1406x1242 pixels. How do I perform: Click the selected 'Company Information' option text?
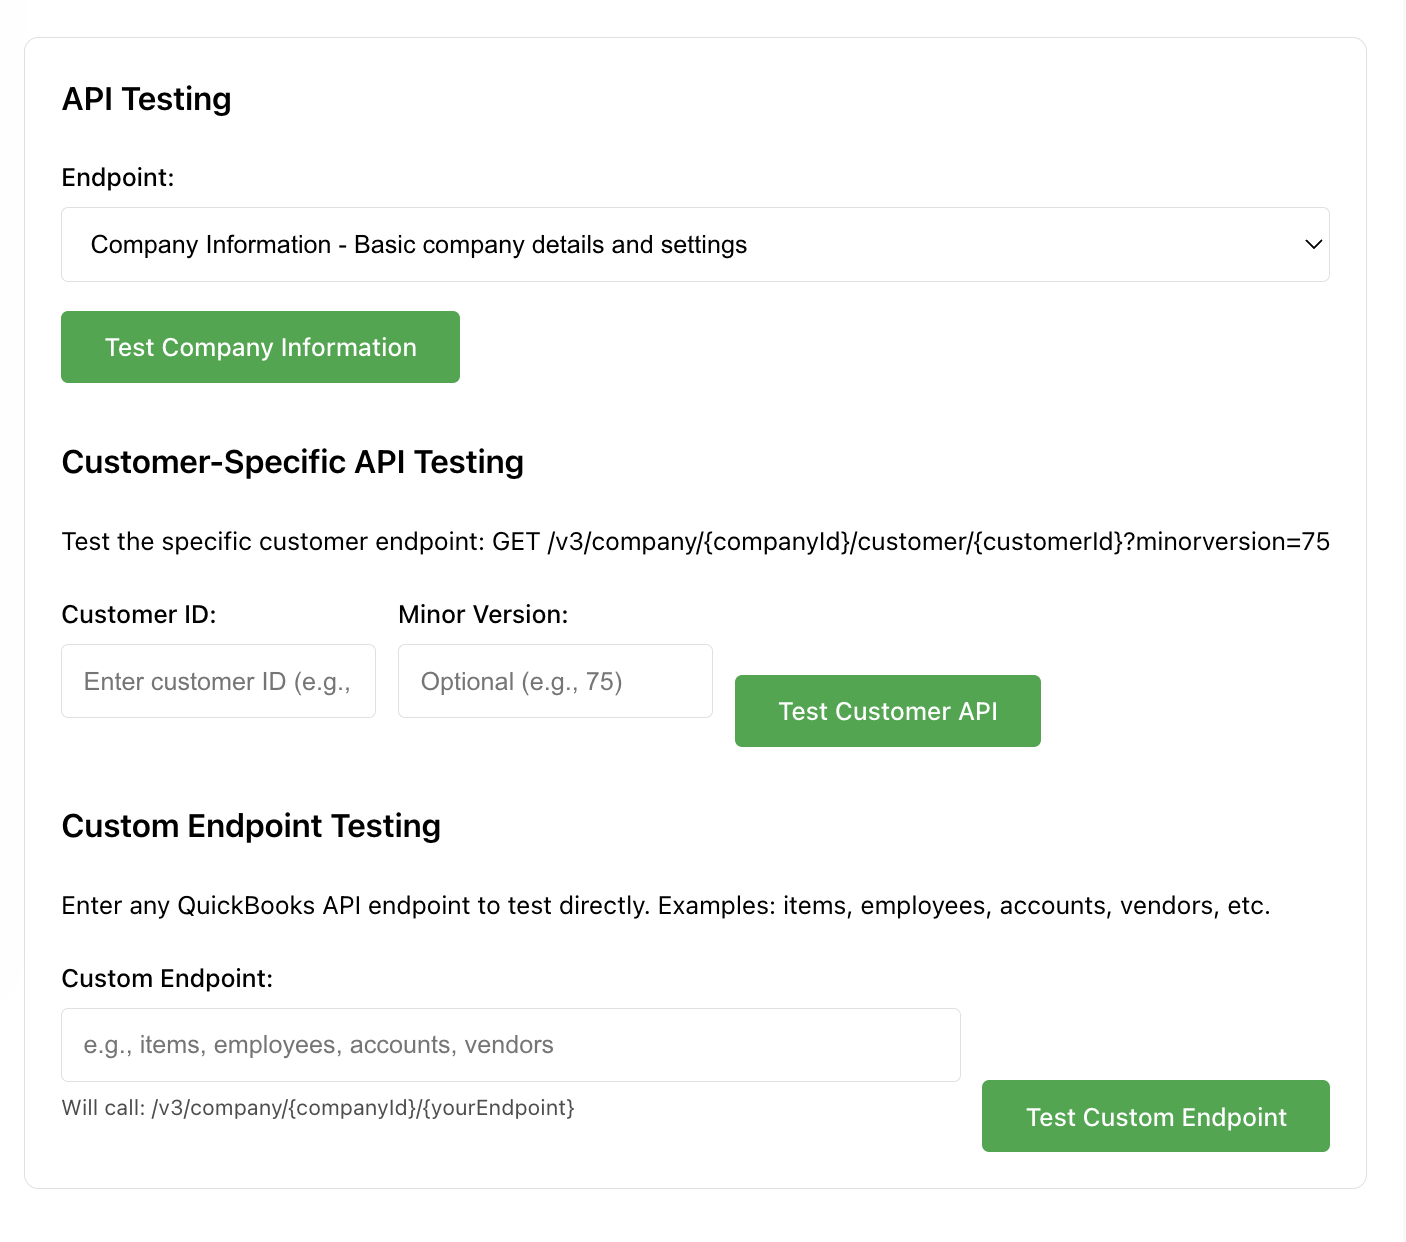click(x=418, y=245)
